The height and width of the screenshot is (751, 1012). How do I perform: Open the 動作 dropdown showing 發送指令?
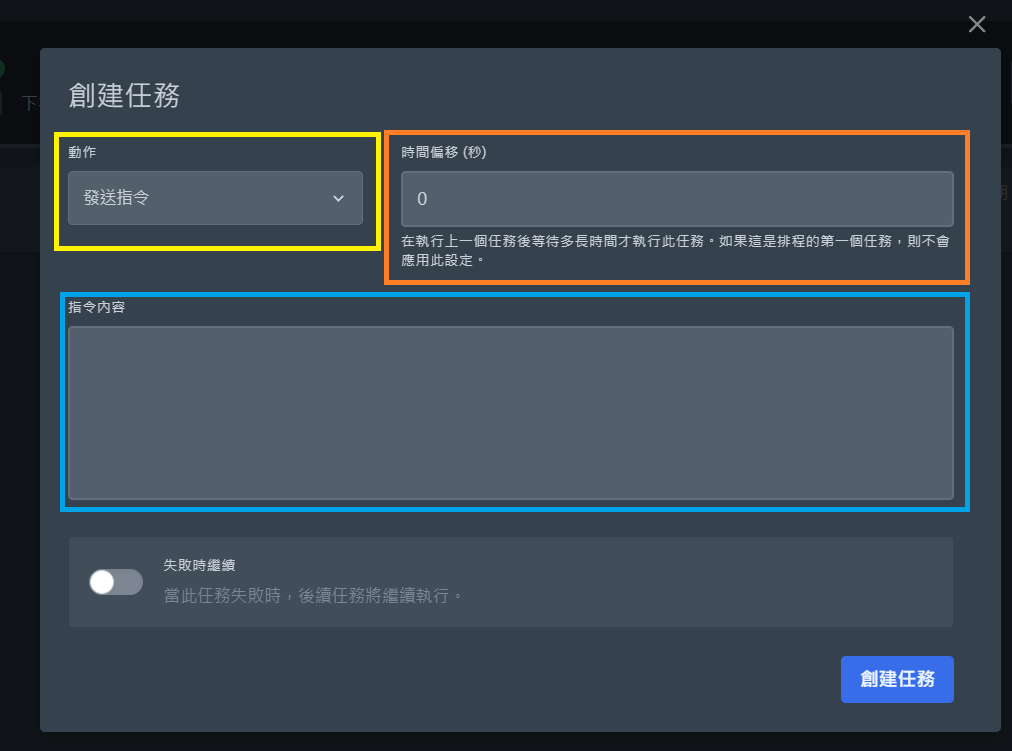coord(215,198)
